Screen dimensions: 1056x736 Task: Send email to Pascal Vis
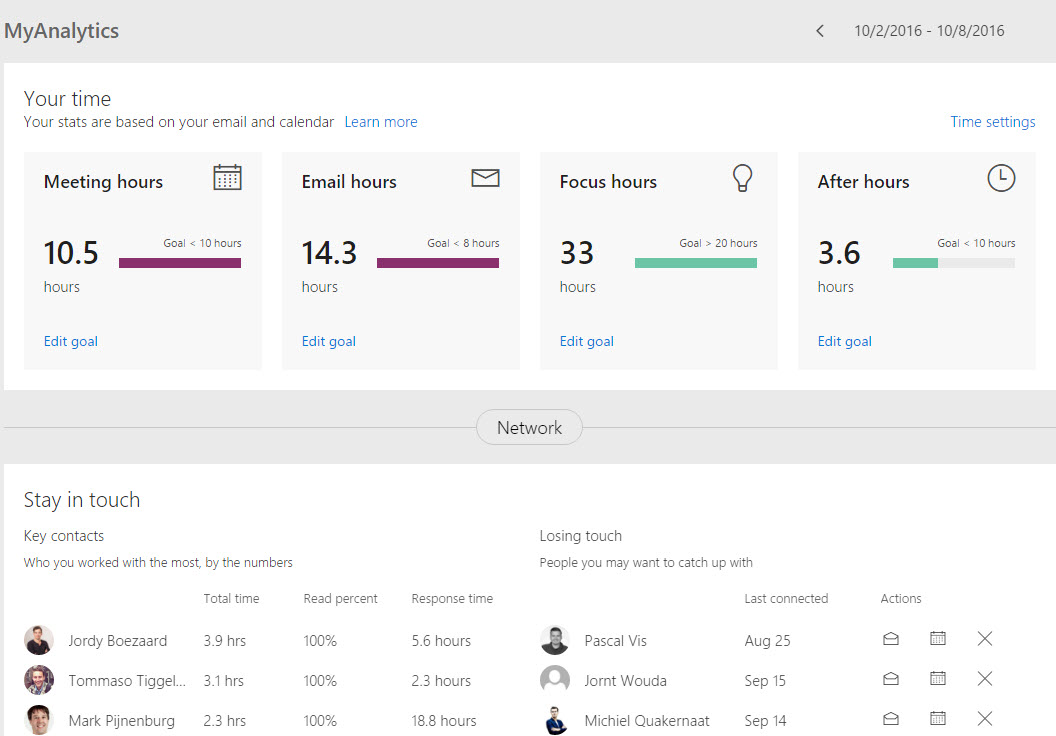click(890, 639)
